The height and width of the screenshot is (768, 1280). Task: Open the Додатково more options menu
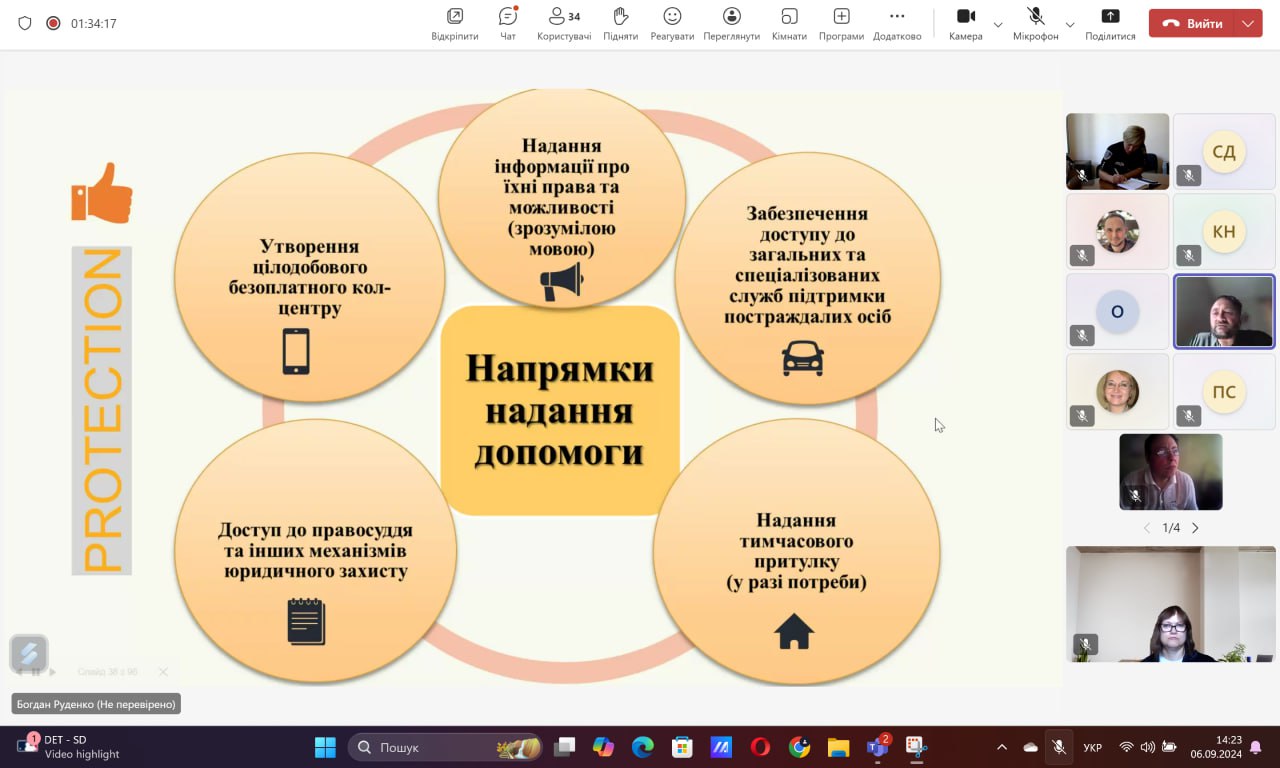pyautogui.click(x=897, y=24)
